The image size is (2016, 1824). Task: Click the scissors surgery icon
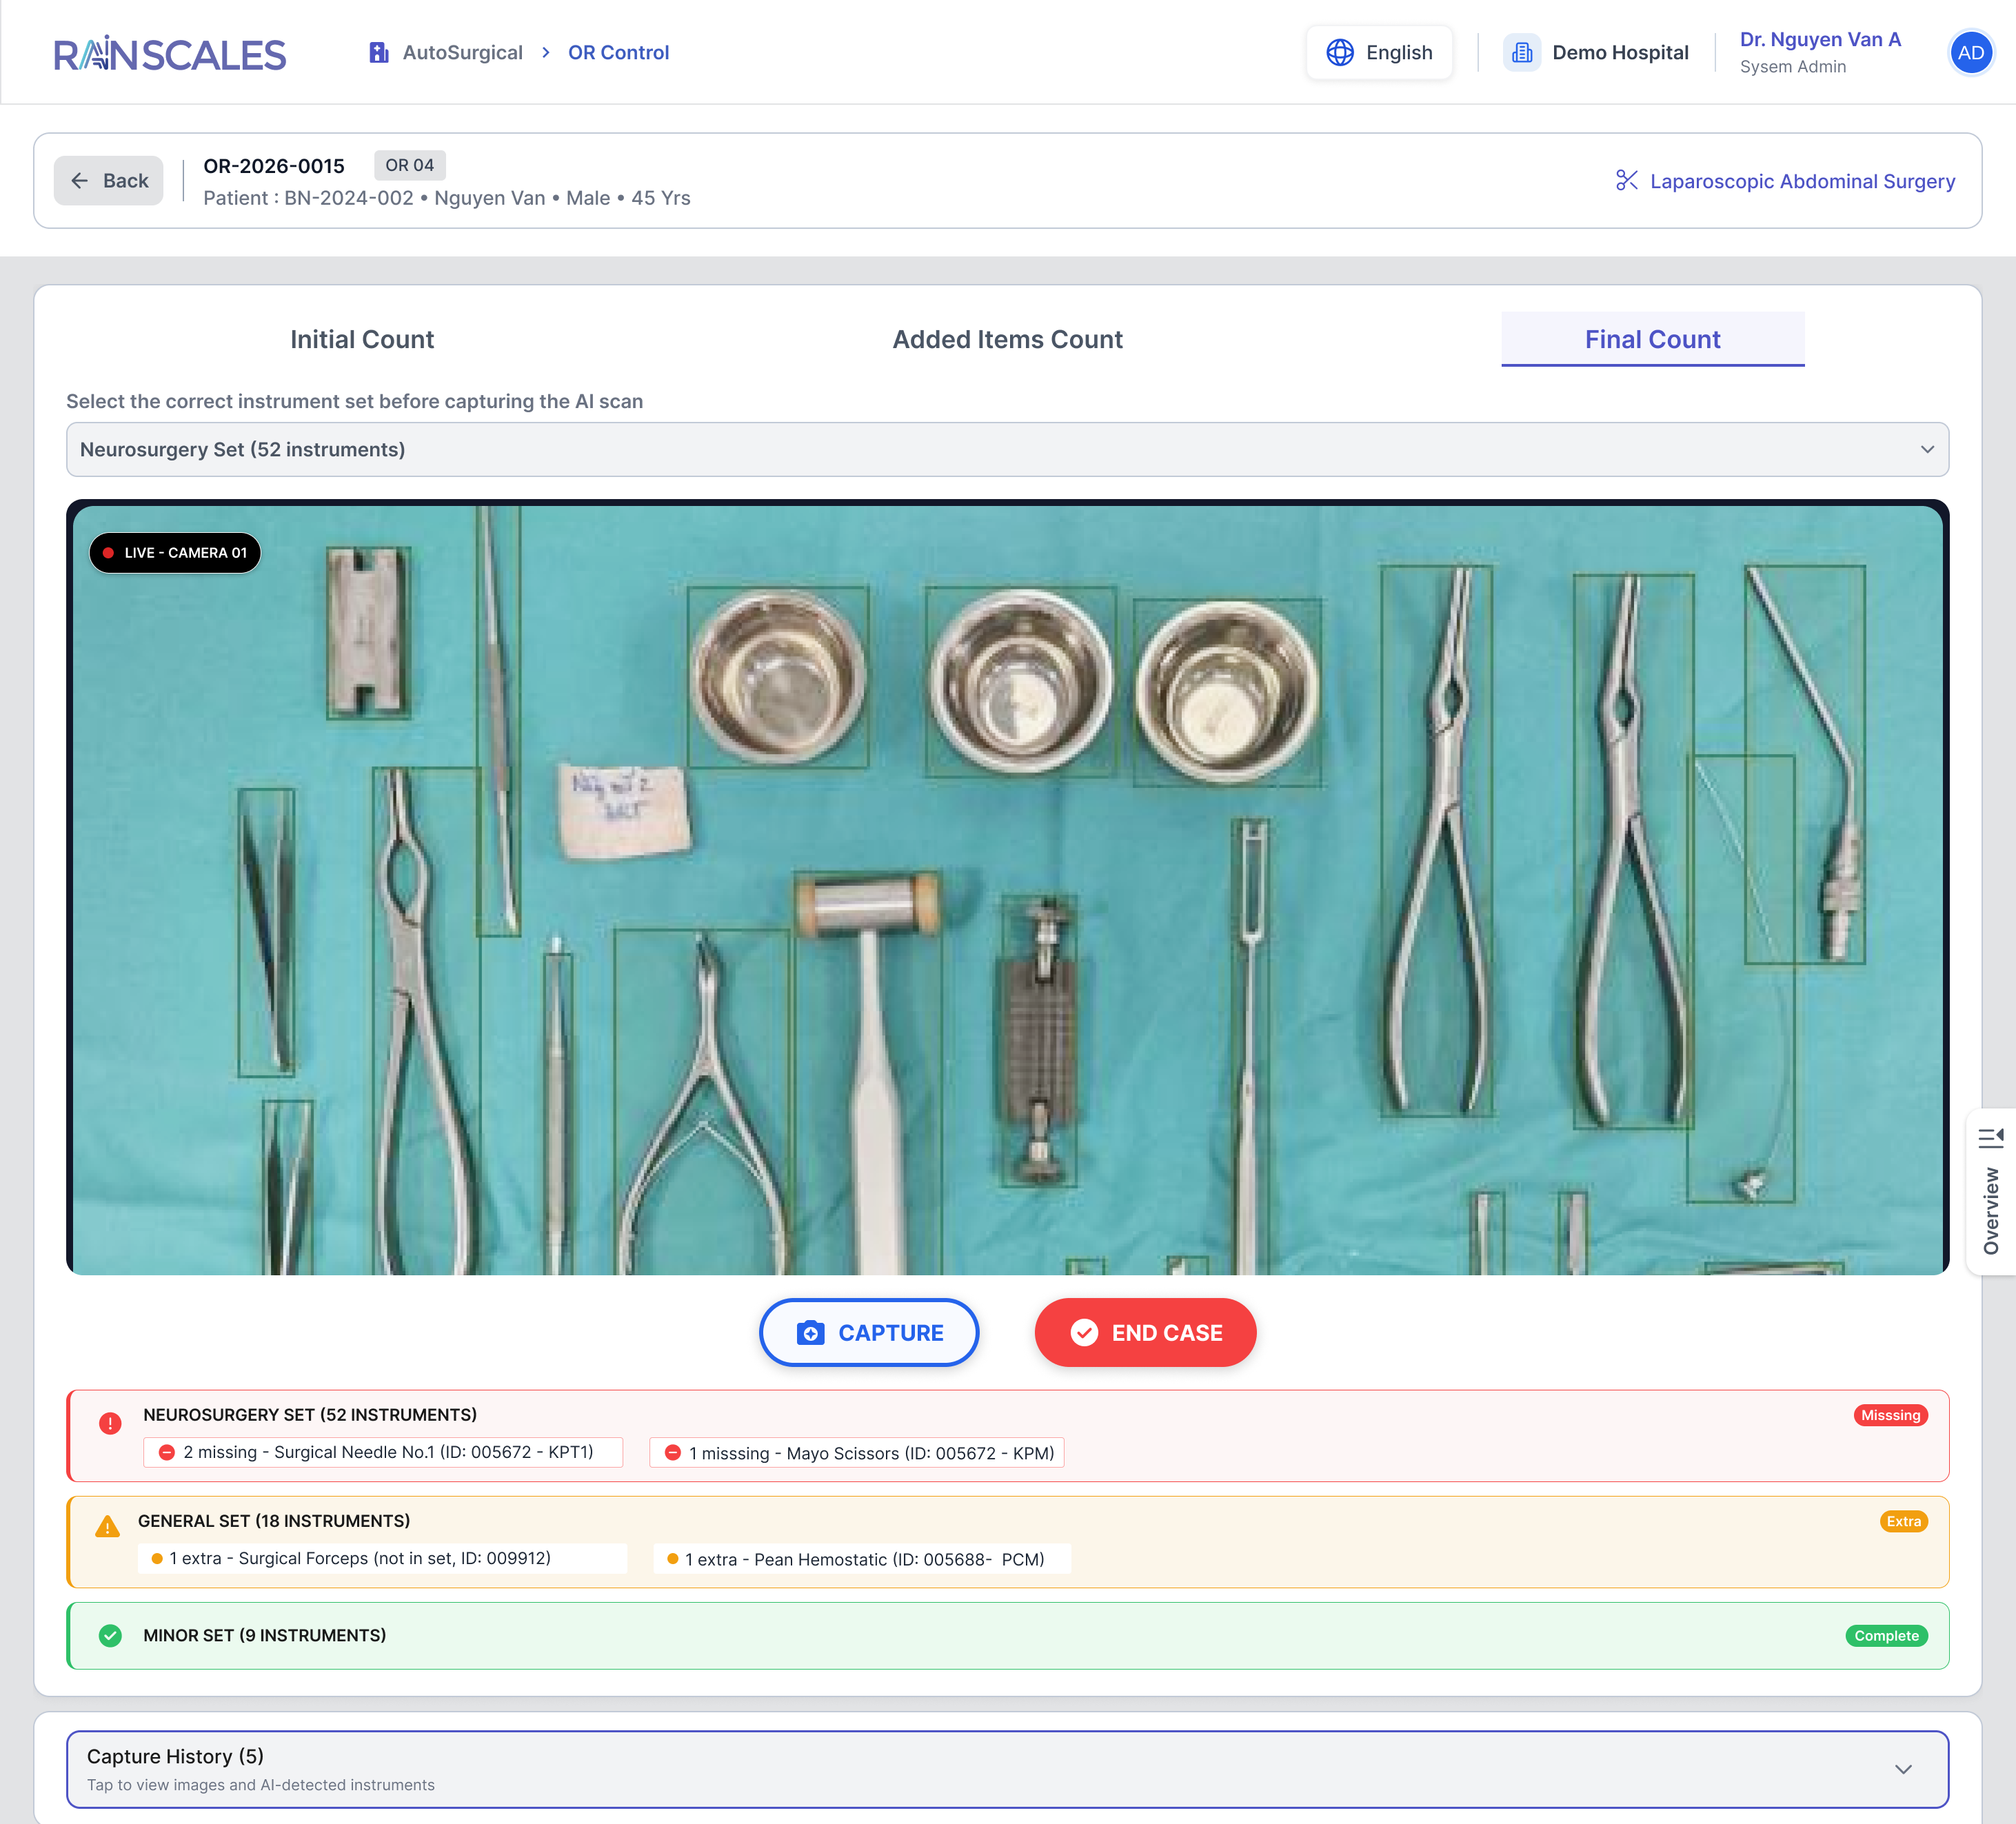(1627, 181)
